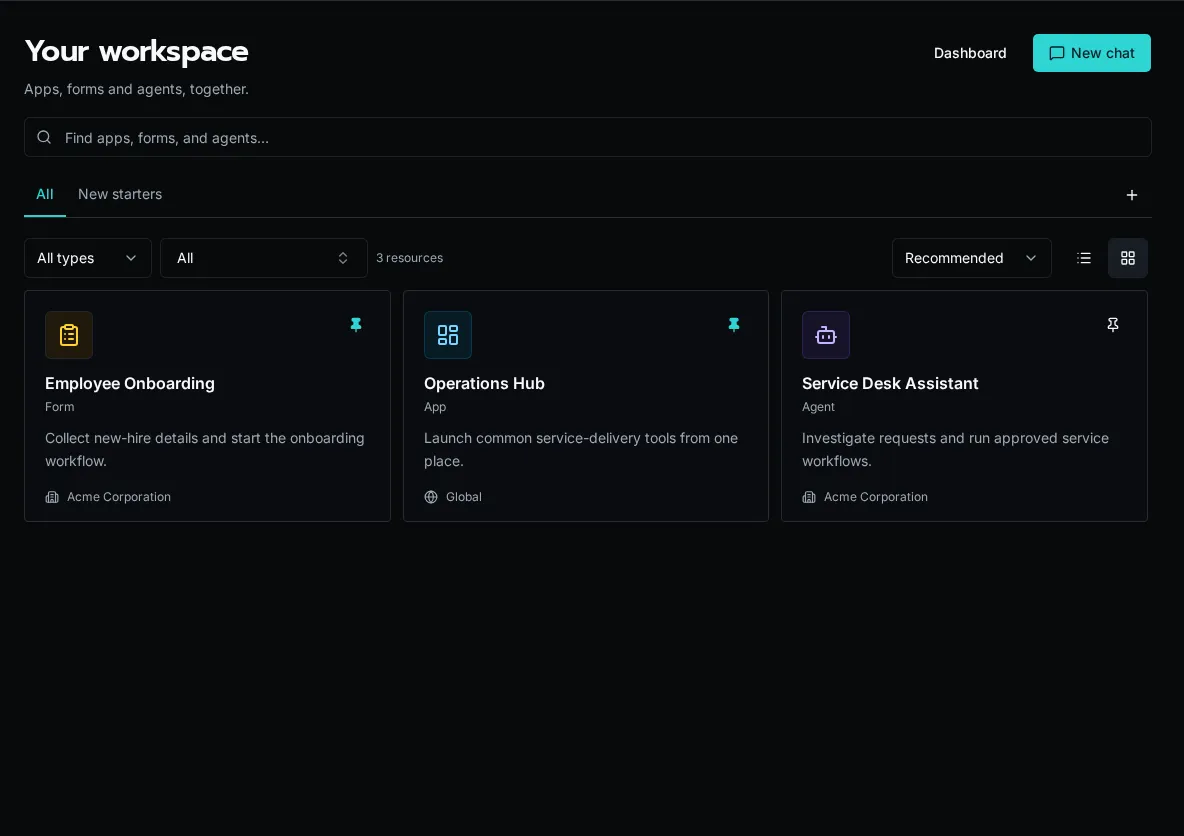Click the 'Launch common service-delivery tools' description
The width and height of the screenshot is (1184, 836).
click(x=581, y=449)
